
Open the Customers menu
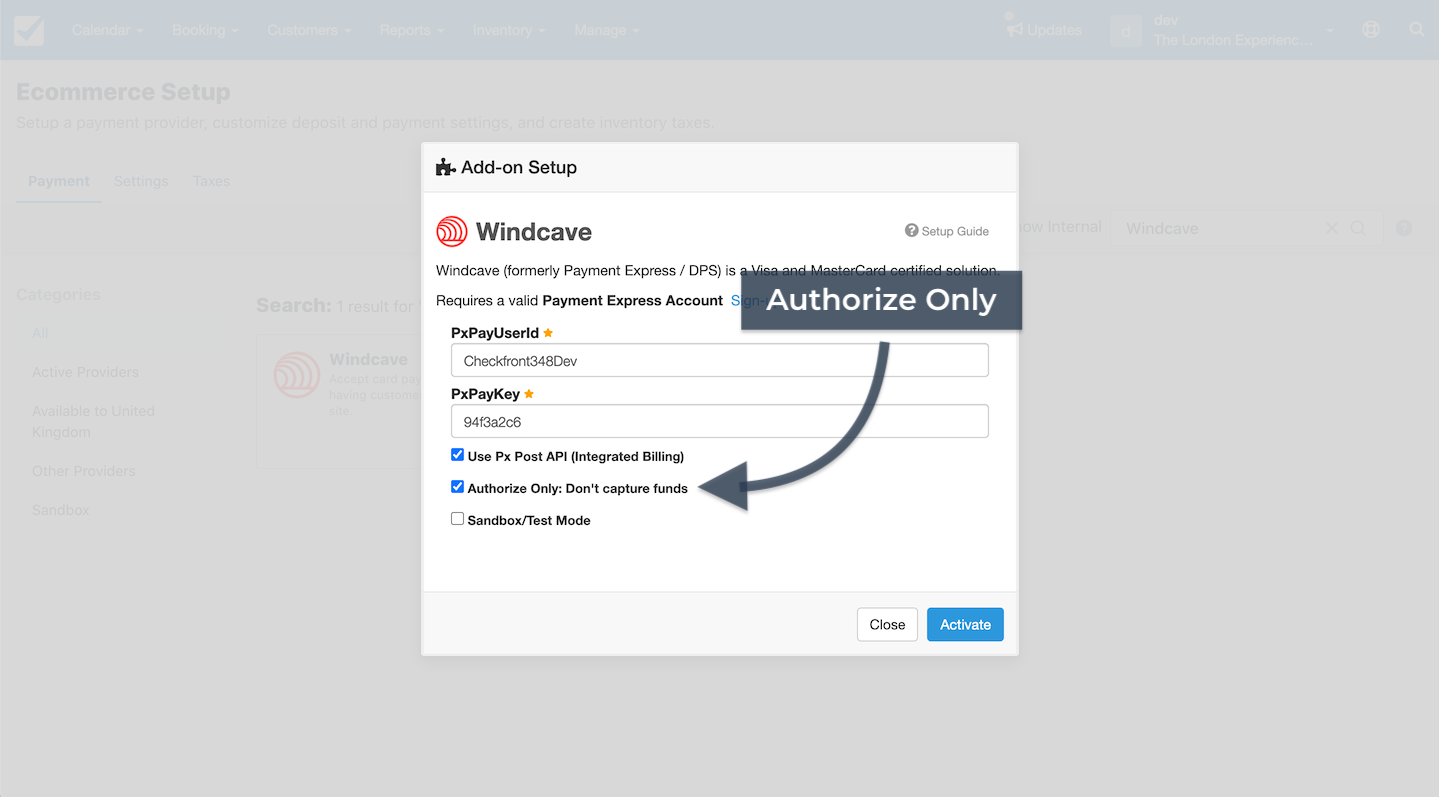pyautogui.click(x=309, y=30)
